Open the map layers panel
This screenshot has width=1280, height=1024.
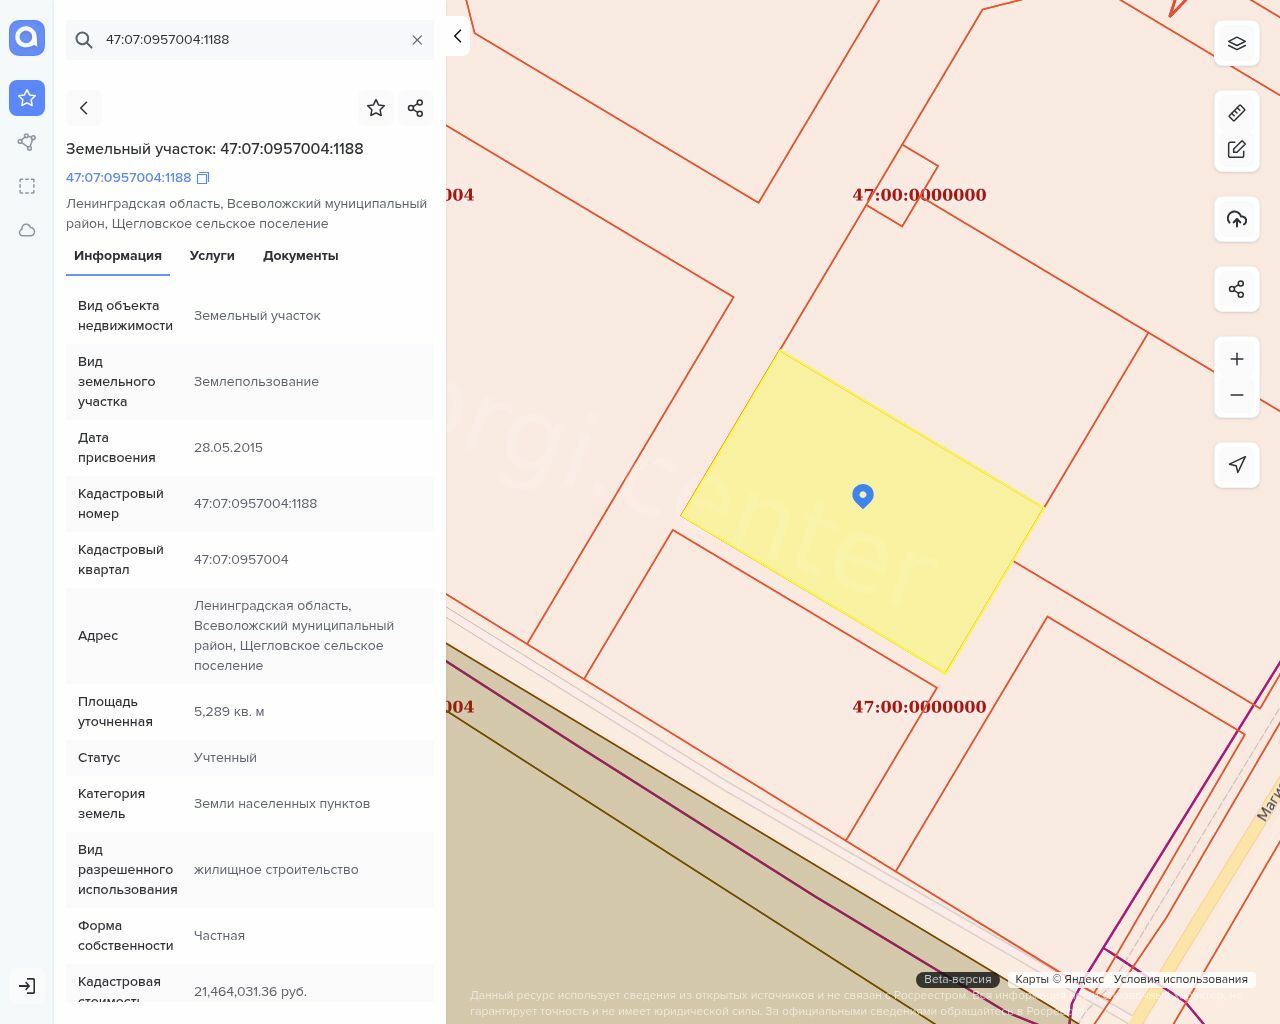pos(1237,44)
